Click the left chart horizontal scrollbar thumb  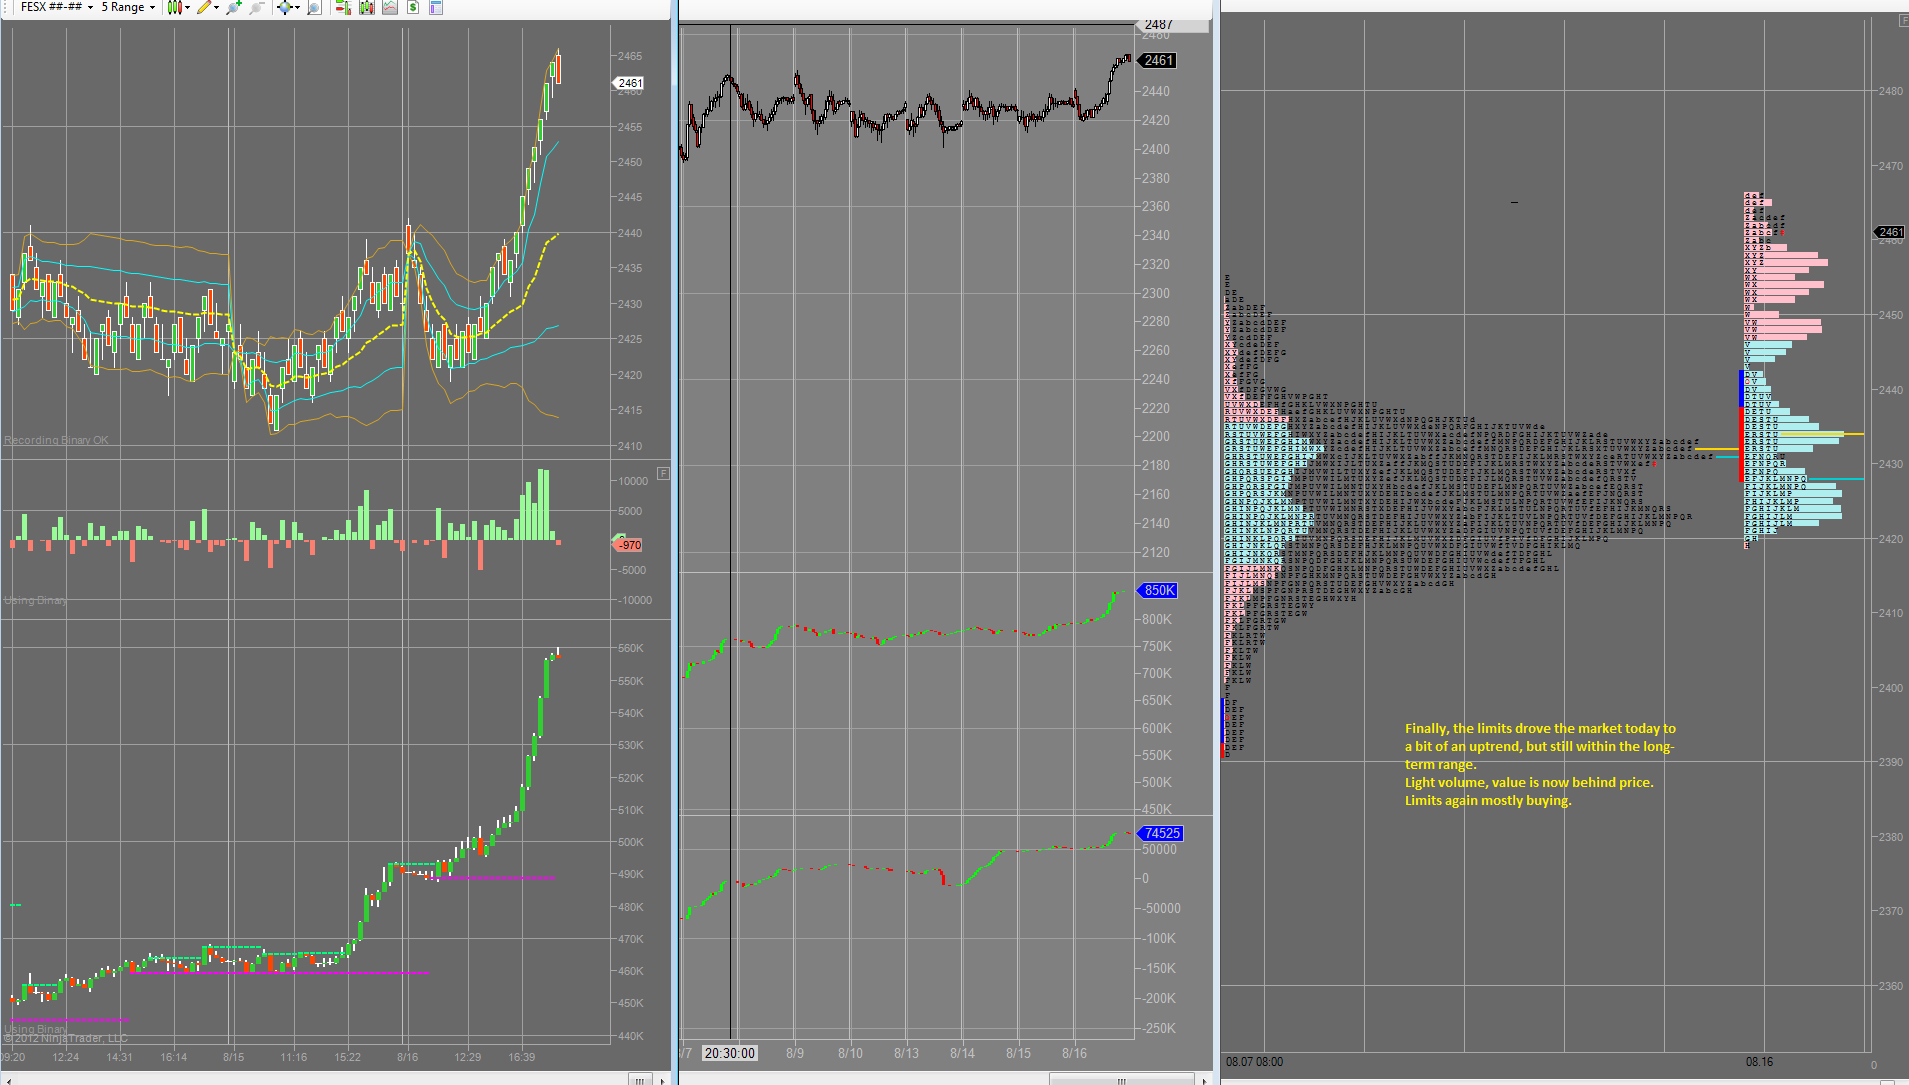640,1080
